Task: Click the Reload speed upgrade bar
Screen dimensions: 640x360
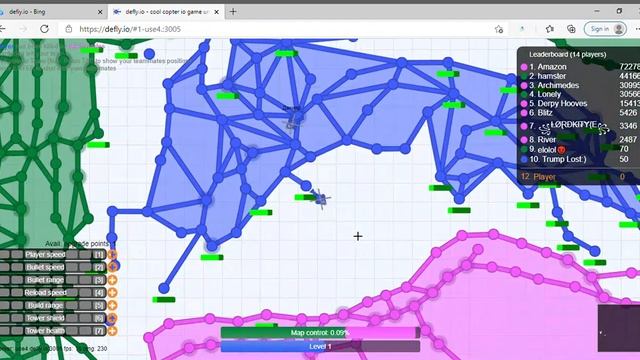Action: [x=53, y=293]
